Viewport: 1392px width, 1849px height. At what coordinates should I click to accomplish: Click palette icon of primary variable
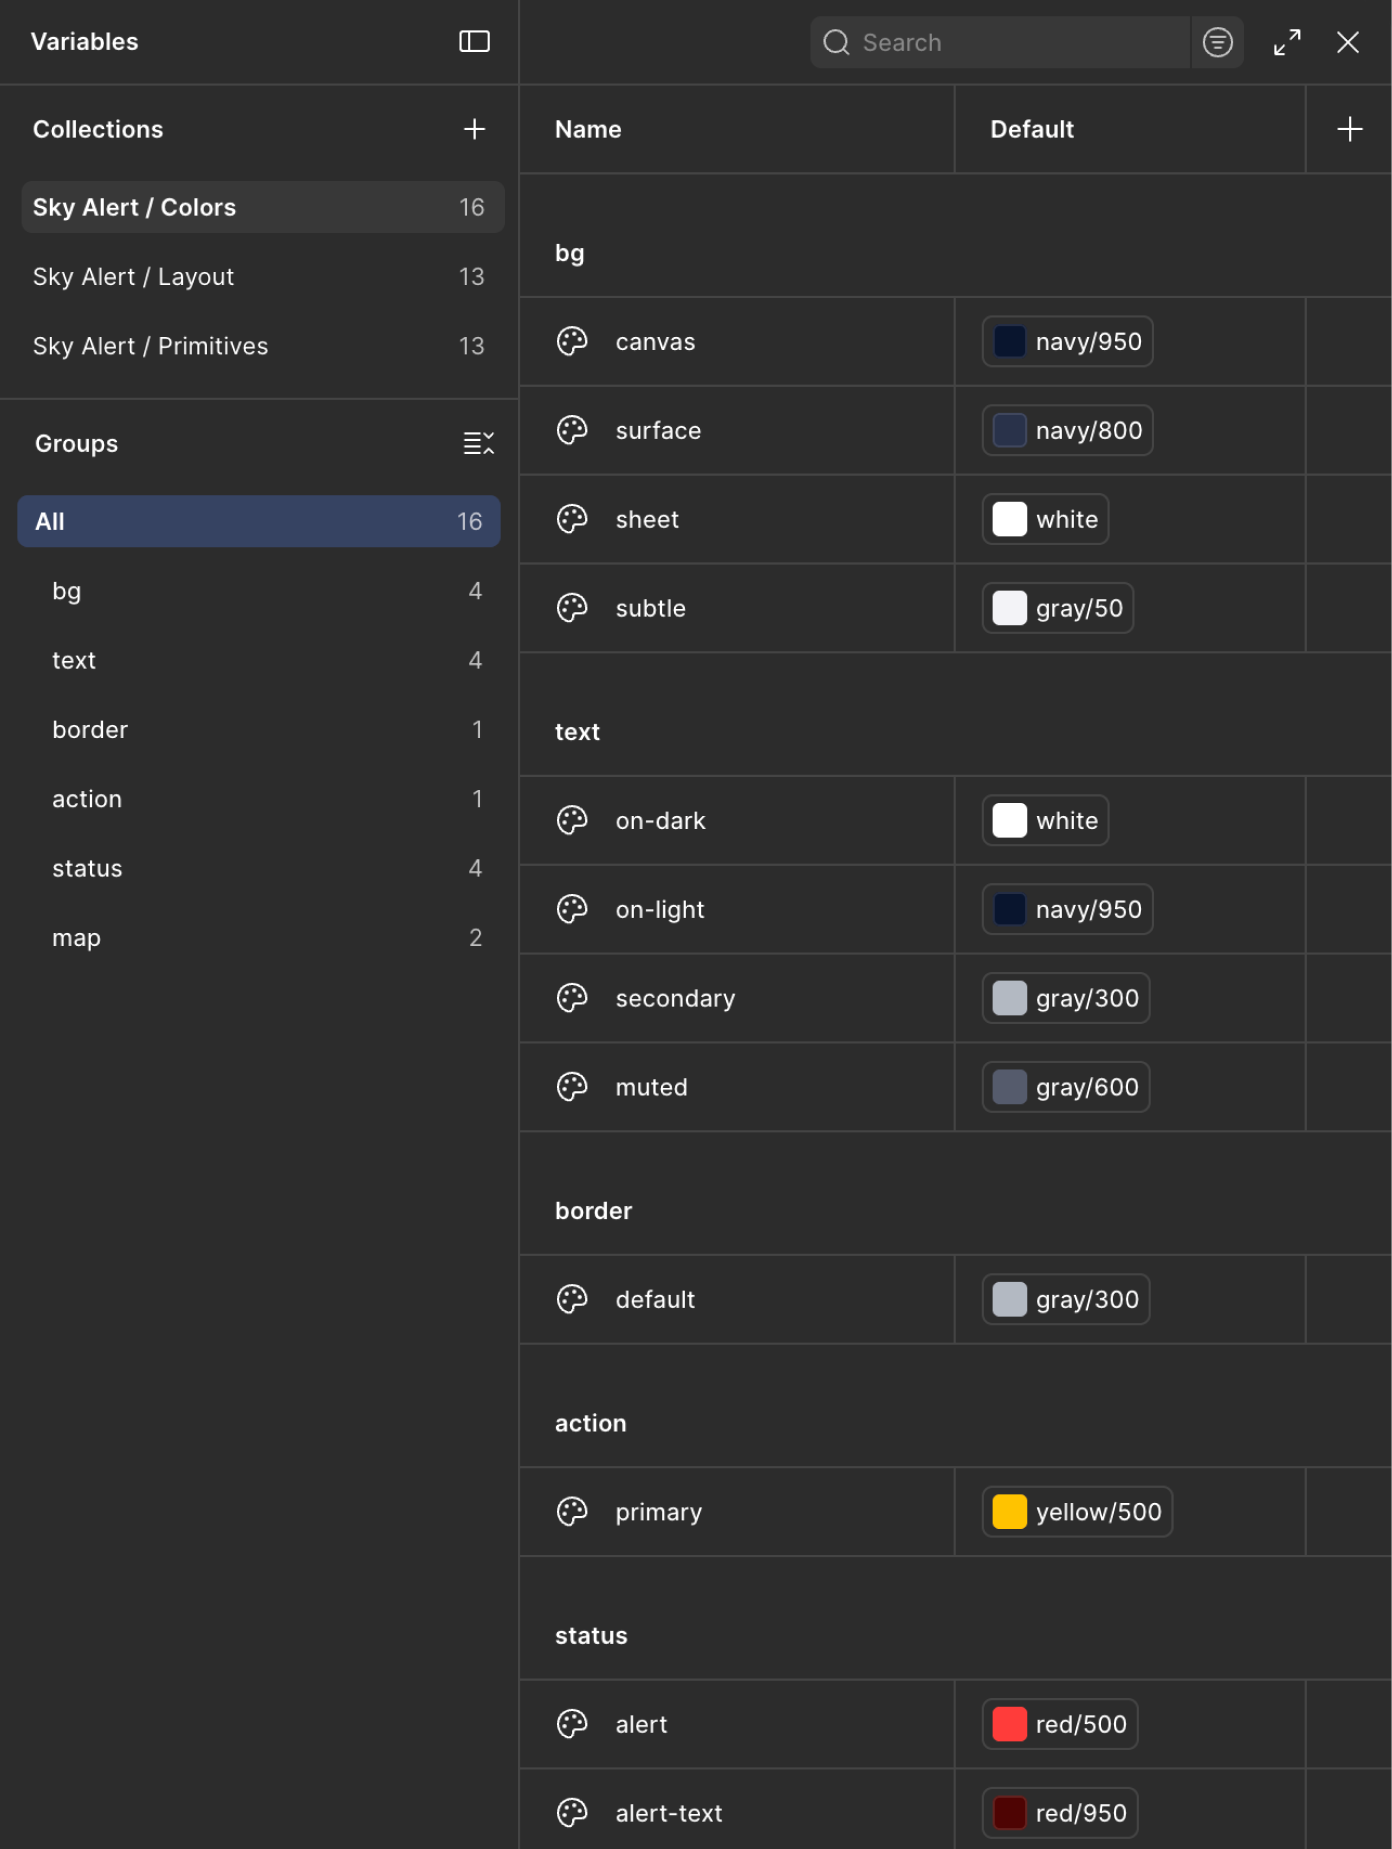(x=572, y=1511)
